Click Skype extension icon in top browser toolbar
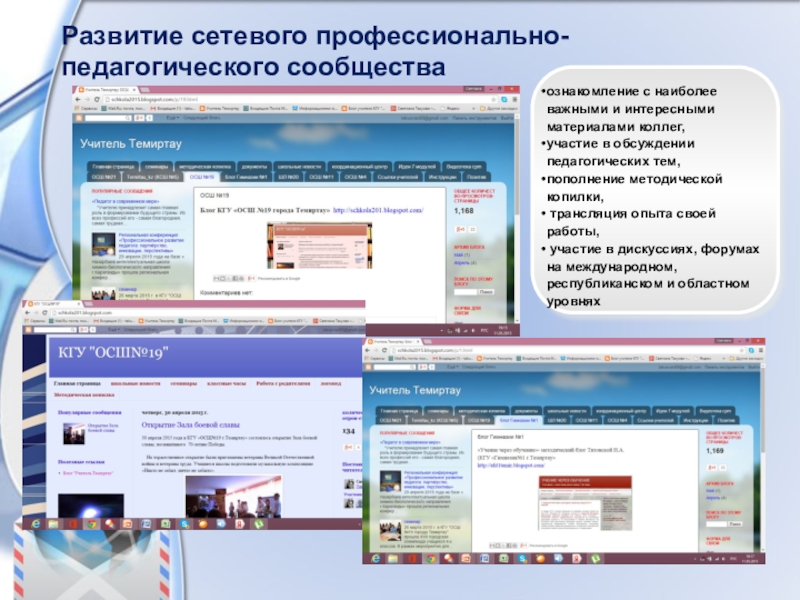 [504, 99]
